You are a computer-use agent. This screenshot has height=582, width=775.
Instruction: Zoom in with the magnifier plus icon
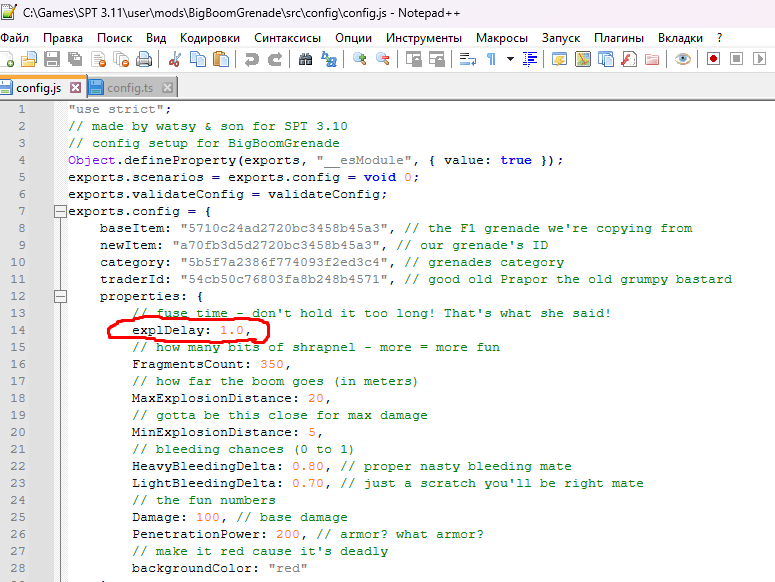pos(359,59)
